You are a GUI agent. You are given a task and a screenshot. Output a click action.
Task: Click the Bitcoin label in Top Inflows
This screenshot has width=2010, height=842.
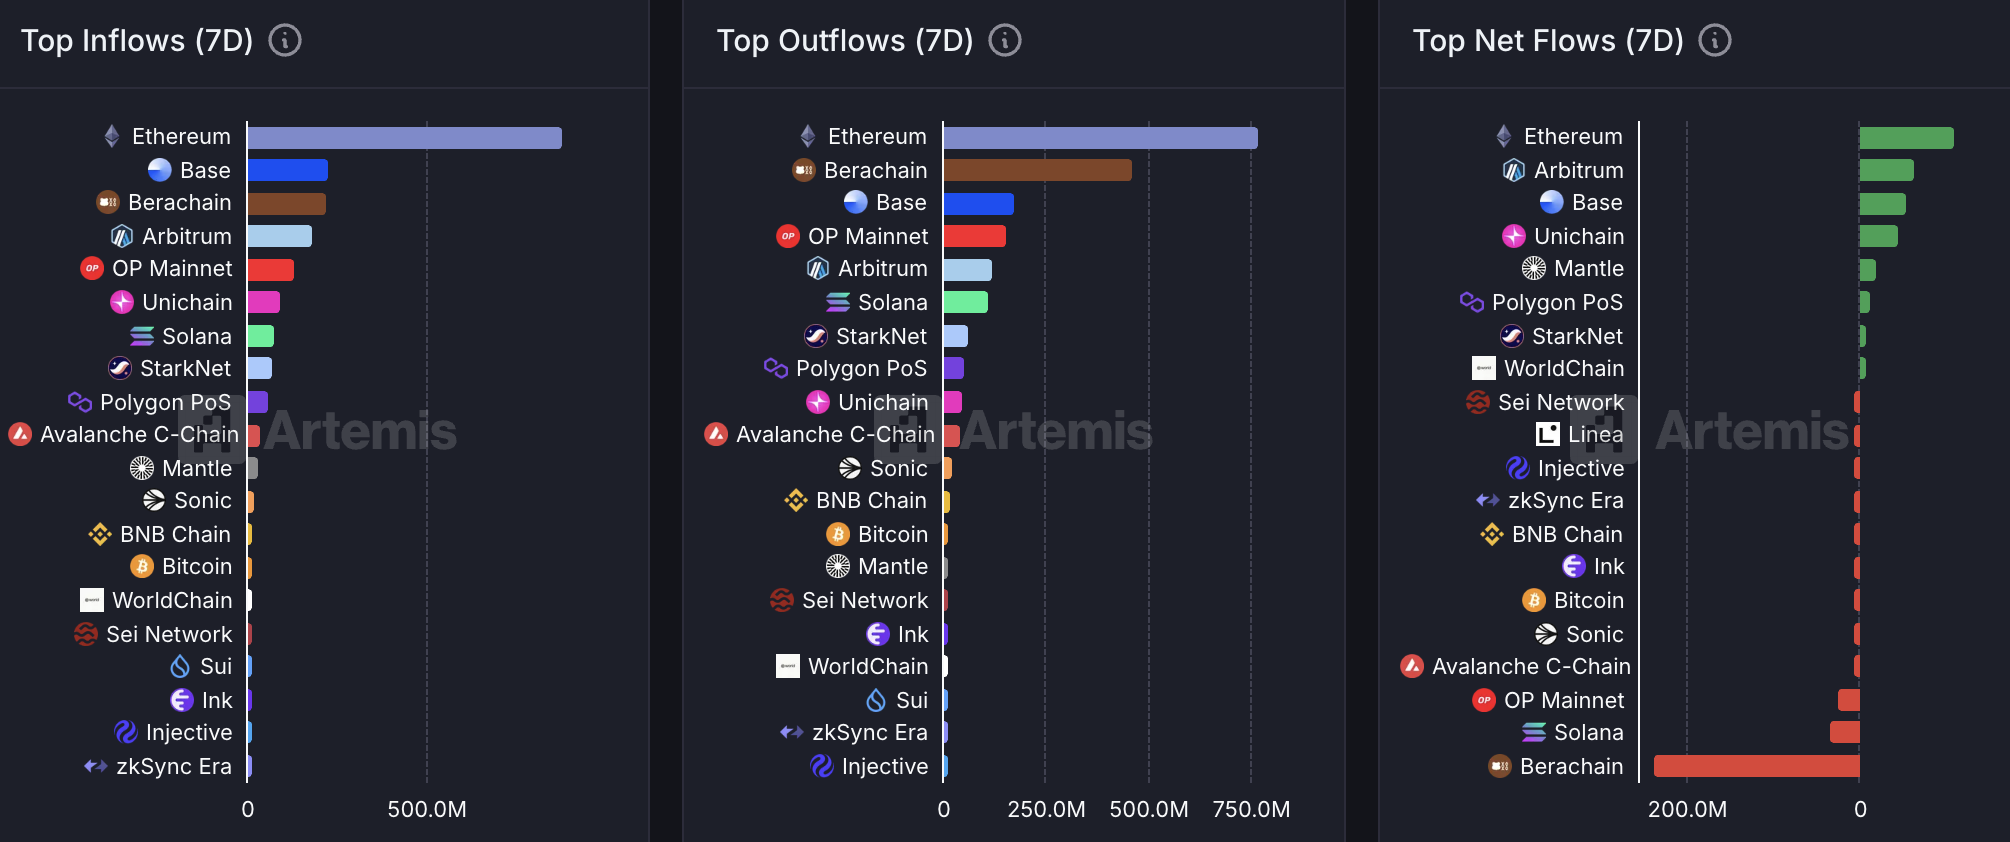pos(197,566)
